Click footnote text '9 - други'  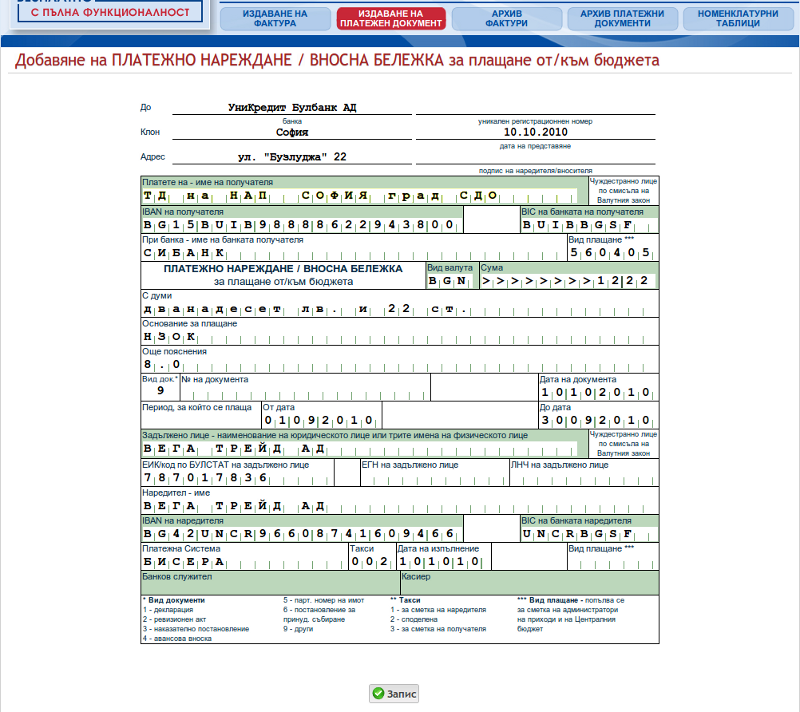tap(298, 629)
